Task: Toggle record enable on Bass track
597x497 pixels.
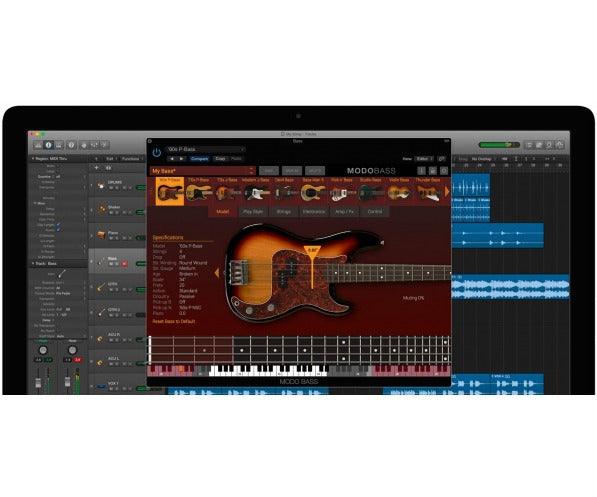Action: (124, 264)
